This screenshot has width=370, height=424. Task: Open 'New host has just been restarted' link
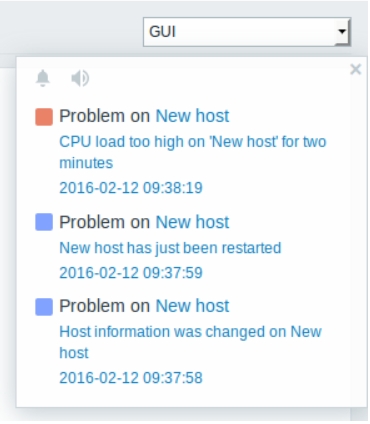(170, 248)
